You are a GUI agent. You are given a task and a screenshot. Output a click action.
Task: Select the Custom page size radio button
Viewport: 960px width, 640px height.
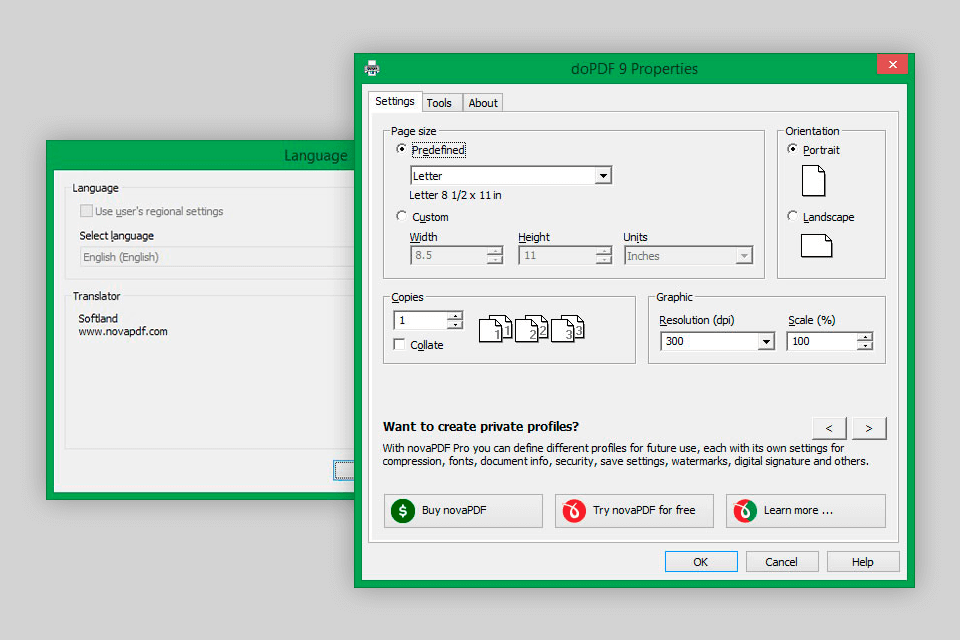402,217
